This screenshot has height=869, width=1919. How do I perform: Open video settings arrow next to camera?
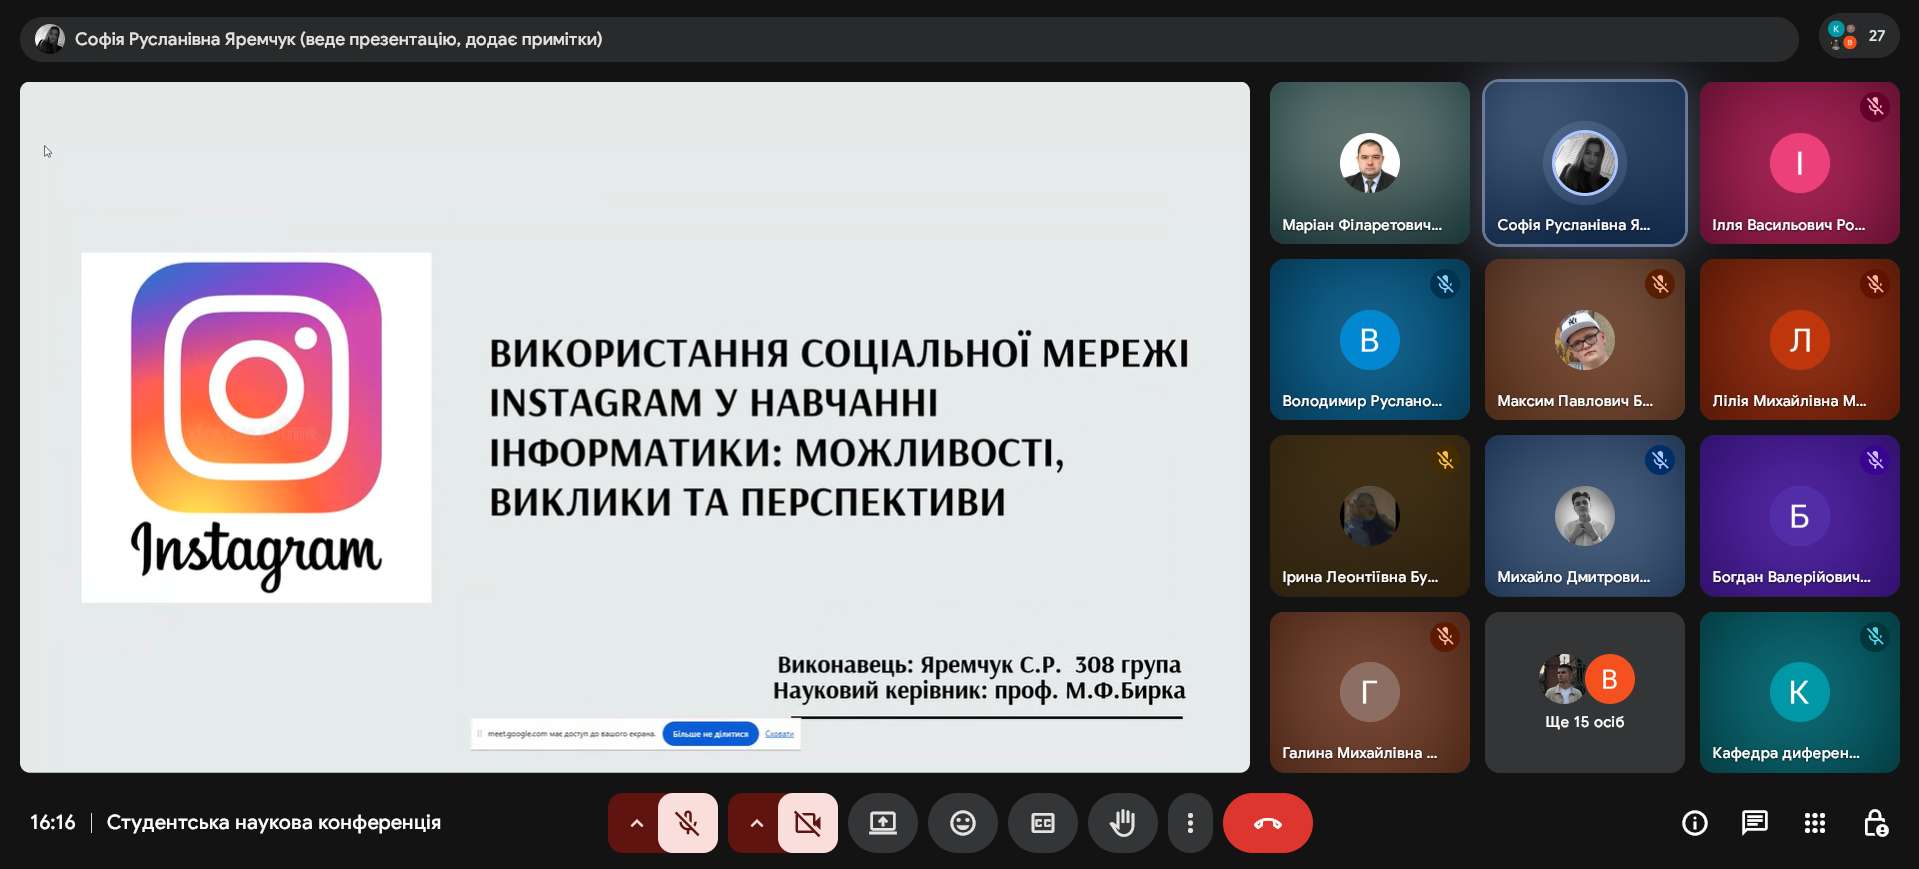[755, 823]
